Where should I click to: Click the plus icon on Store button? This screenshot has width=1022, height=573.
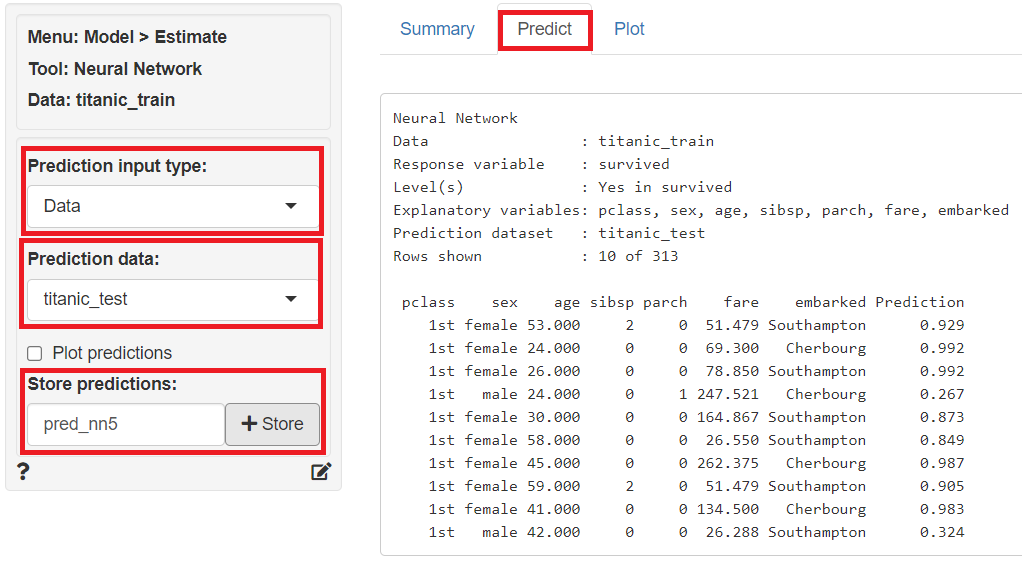pyautogui.click(x=250, y=424)
